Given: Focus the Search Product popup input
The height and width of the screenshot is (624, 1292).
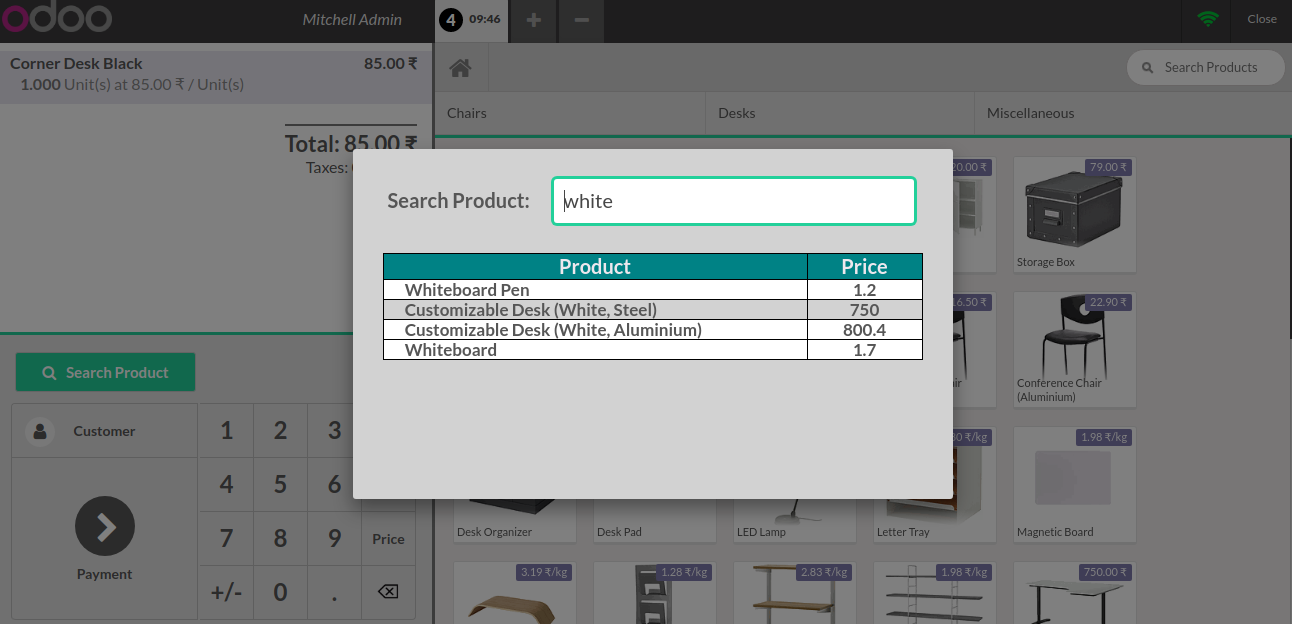Looking at the screenshot, I should point(734,201).
